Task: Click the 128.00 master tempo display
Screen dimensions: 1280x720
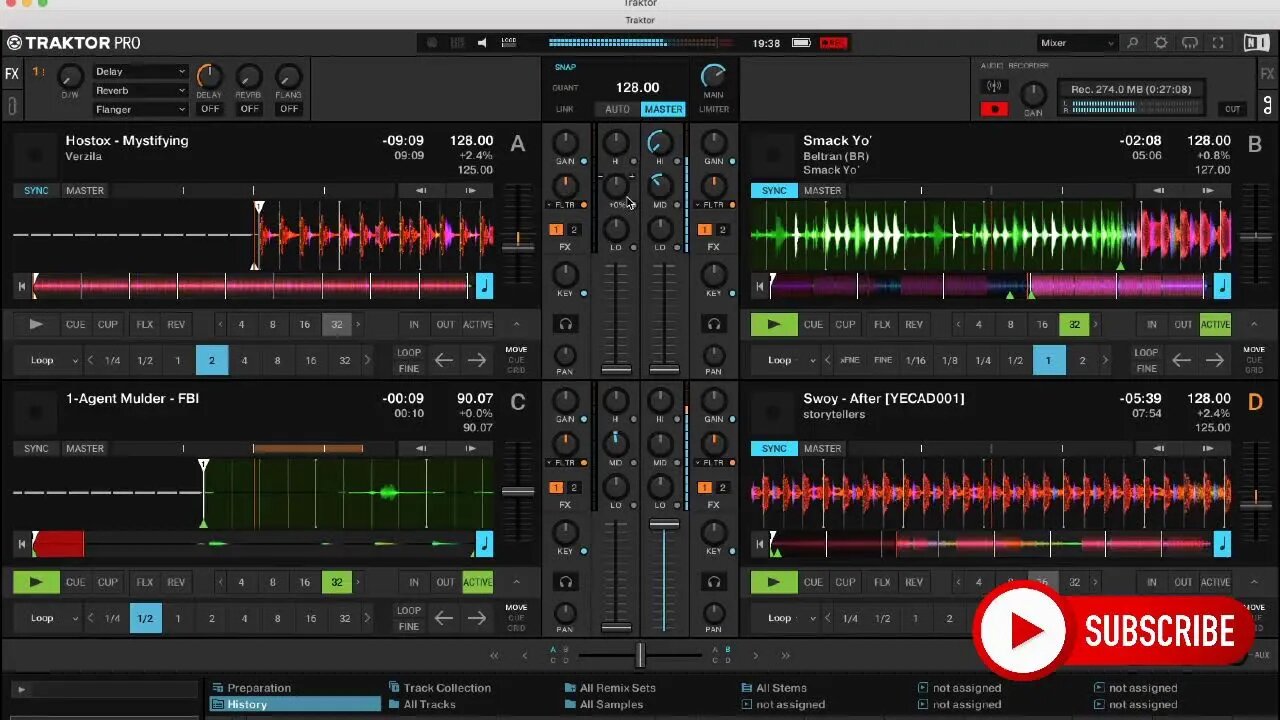Action: [x=637, y=88]
